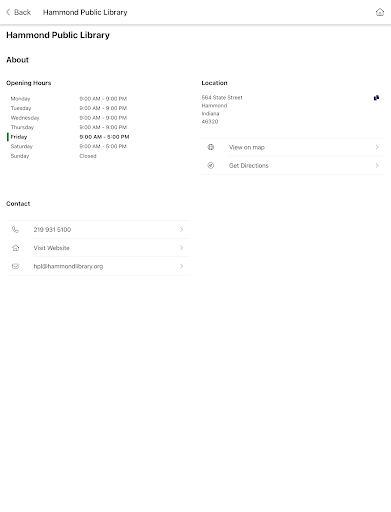Copy the library address icon
Image resolution: width=391 pixels, height=512 pixels.
point(376,98)
